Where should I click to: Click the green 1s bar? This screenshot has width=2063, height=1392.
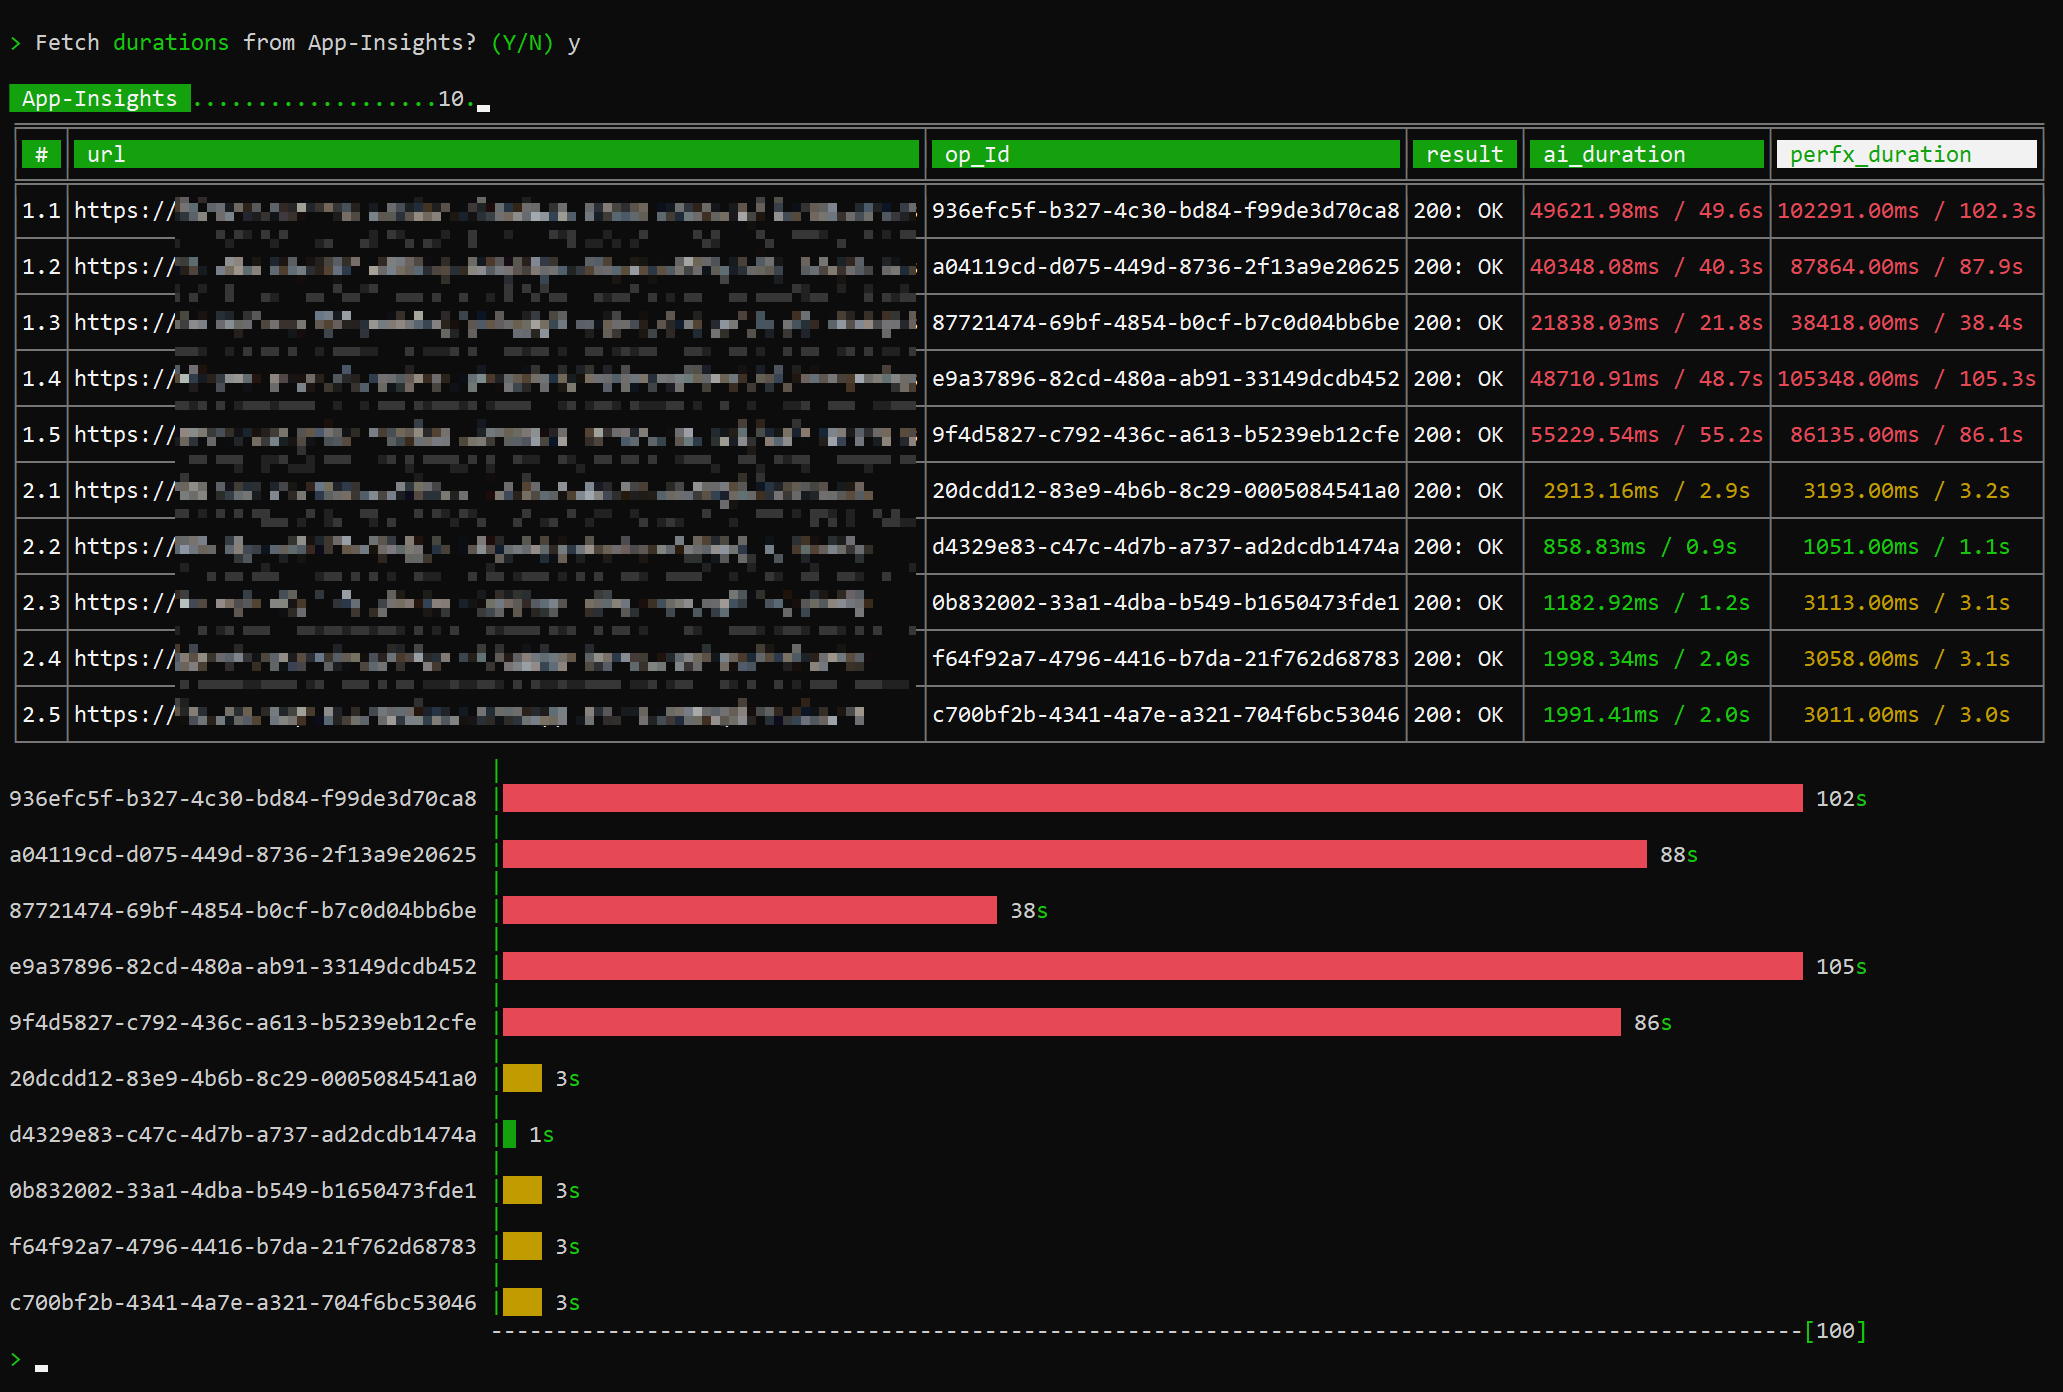pyautogui.click(x=510, y=1134)
